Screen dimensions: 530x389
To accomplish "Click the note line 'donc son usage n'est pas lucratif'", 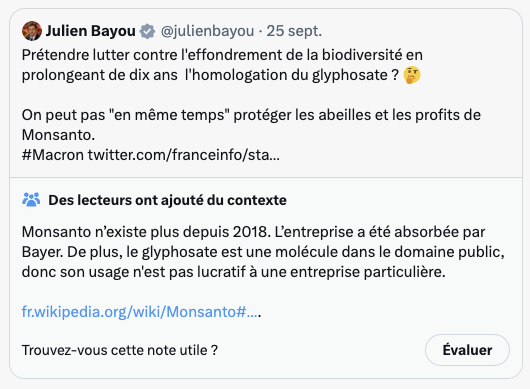I will pos(234,272).
